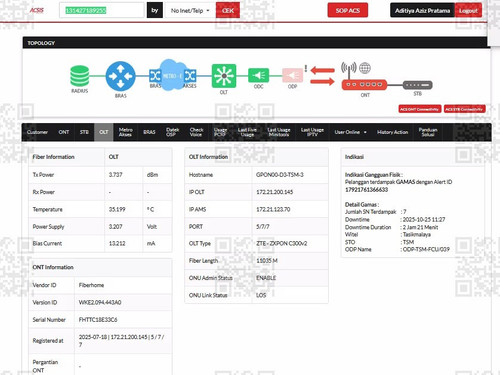Open the No Inet/Telp dropdown

(x=190, y=11)
